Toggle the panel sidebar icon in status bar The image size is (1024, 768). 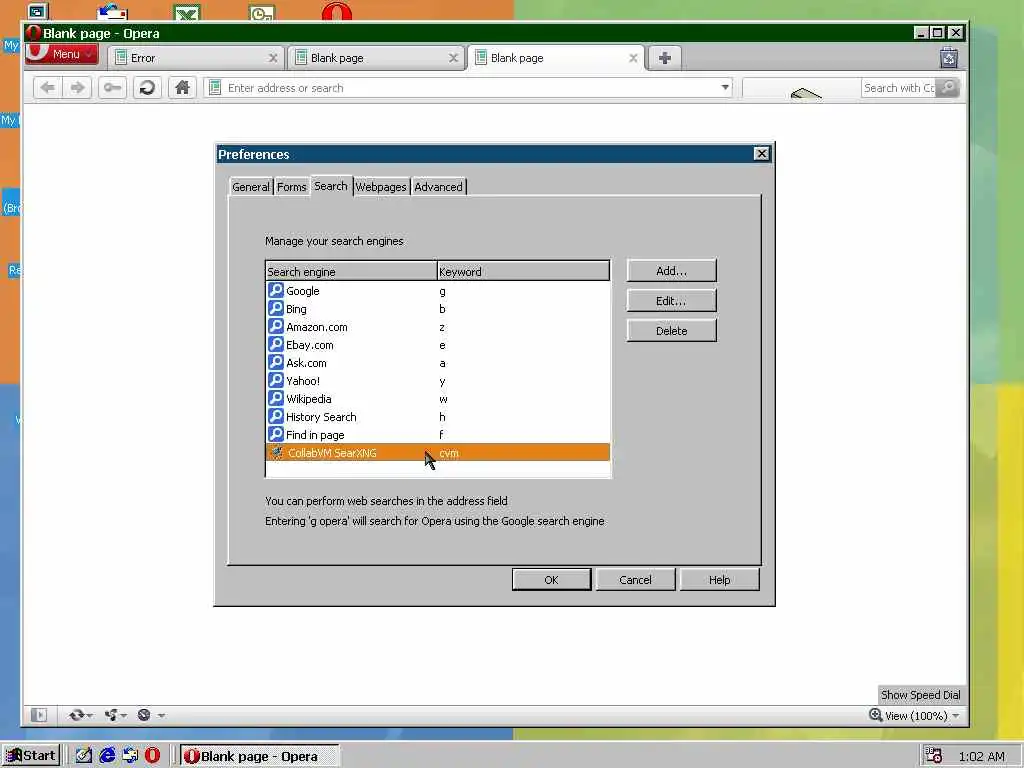pyautogui.click(x=39, y=715)
